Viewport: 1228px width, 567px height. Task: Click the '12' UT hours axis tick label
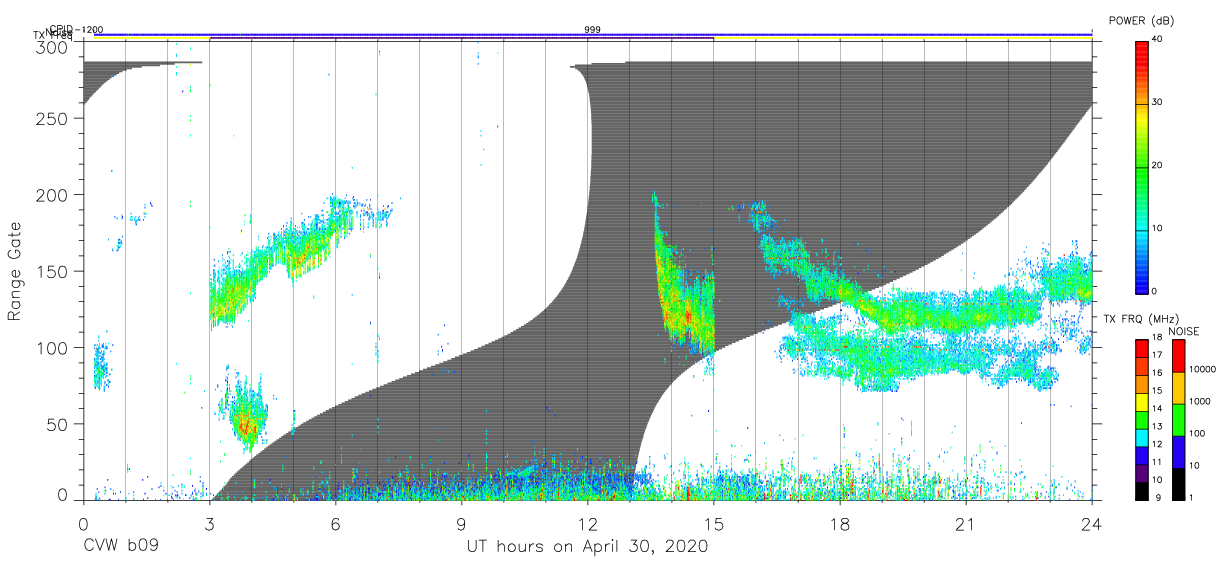[587, 523]
